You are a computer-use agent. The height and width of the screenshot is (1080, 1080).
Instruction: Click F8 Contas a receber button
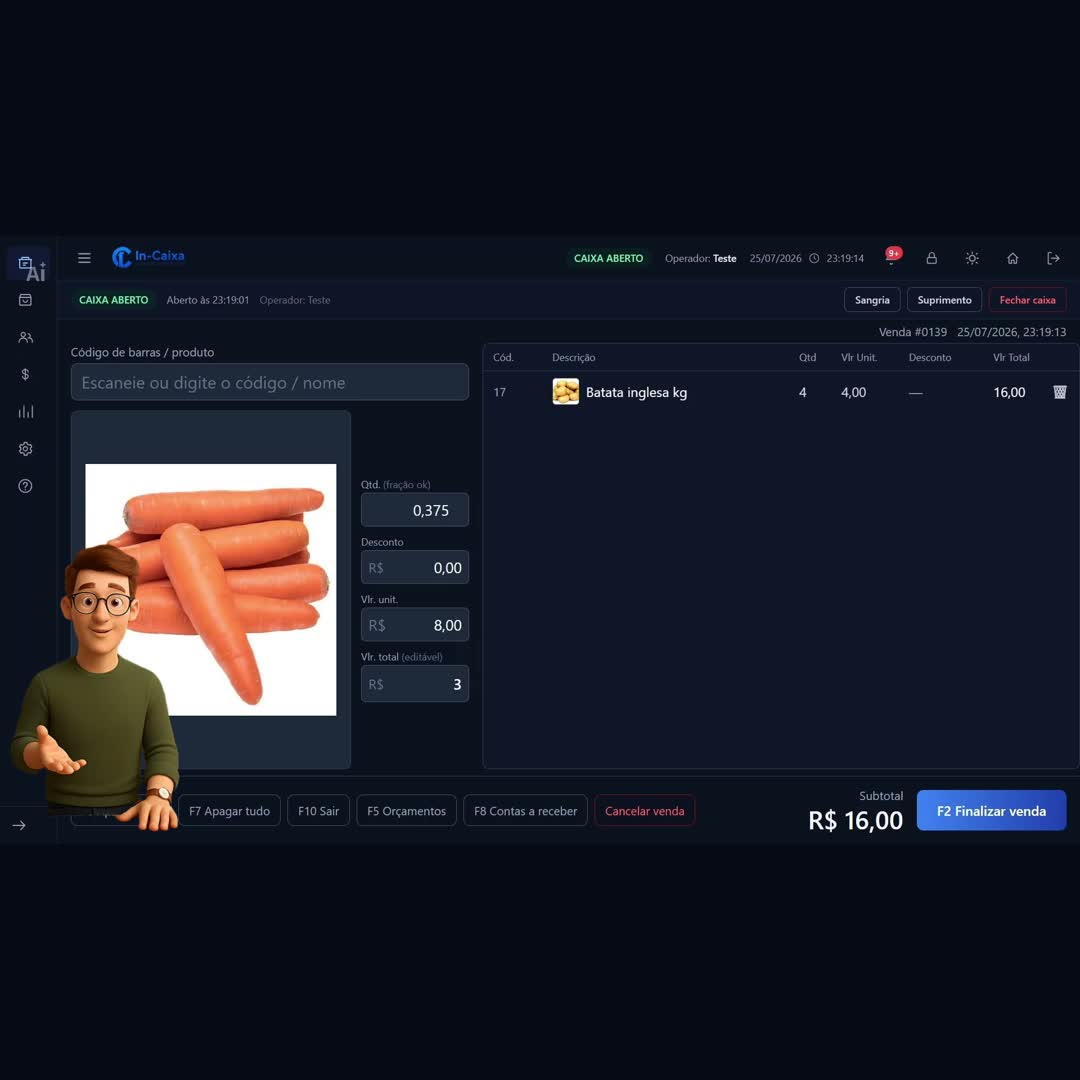coord(526,811)
